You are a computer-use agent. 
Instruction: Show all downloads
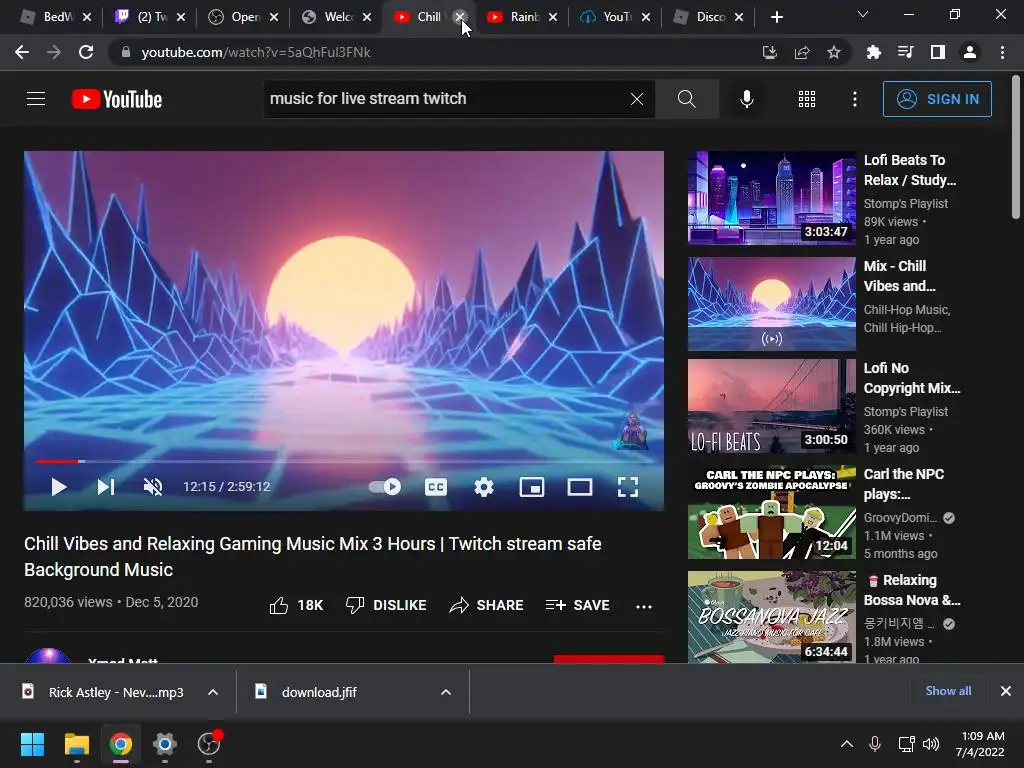(948, 691)
